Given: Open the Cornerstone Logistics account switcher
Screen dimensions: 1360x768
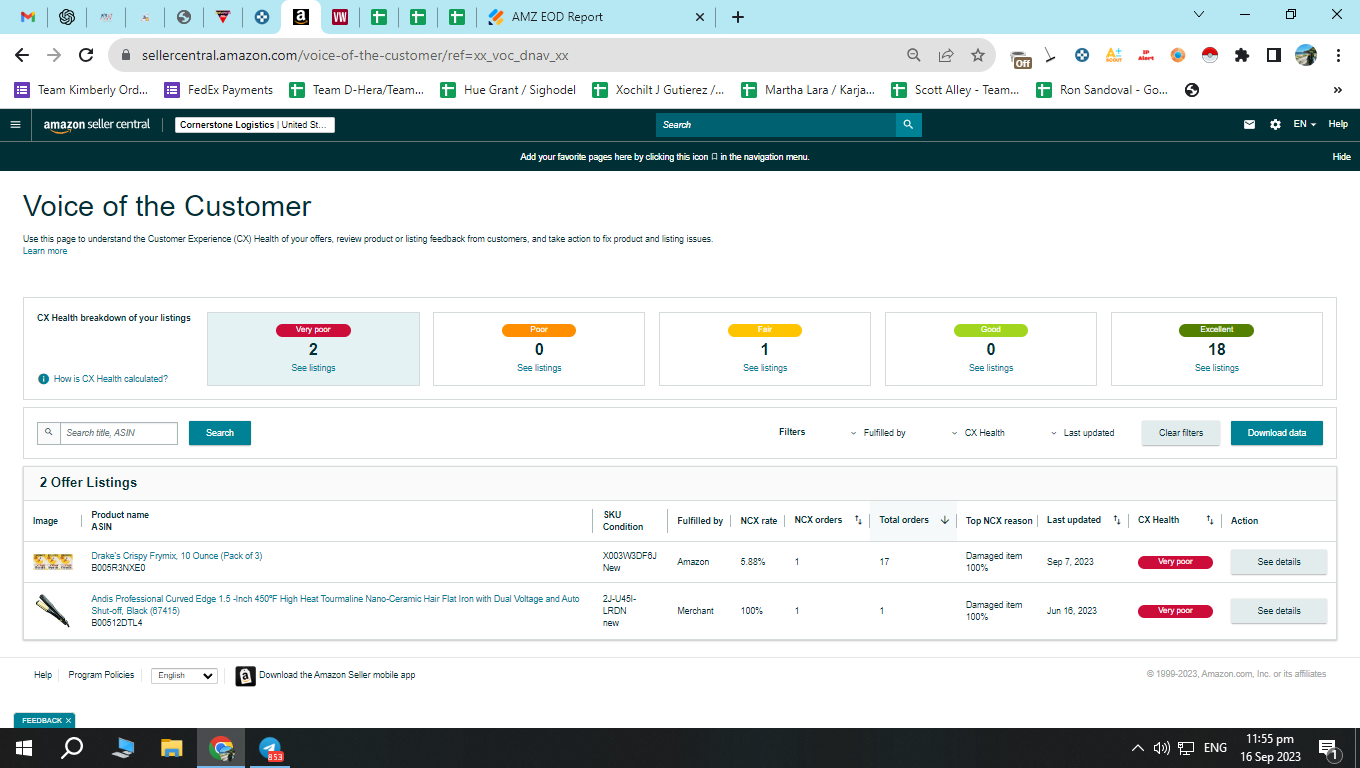Looking at the screenshot, I should tap(255, 125).
